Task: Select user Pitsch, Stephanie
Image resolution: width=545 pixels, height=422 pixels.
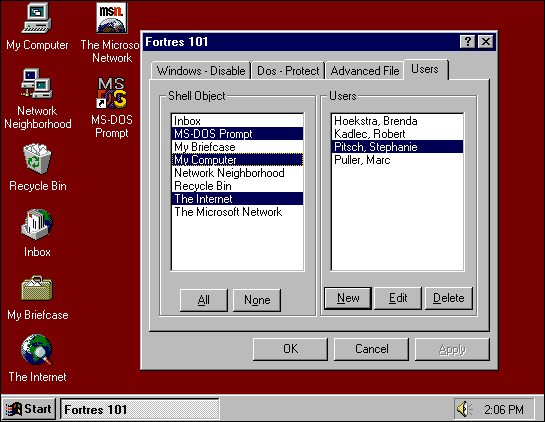Action: pyautogui.click(x=397, y=147)
